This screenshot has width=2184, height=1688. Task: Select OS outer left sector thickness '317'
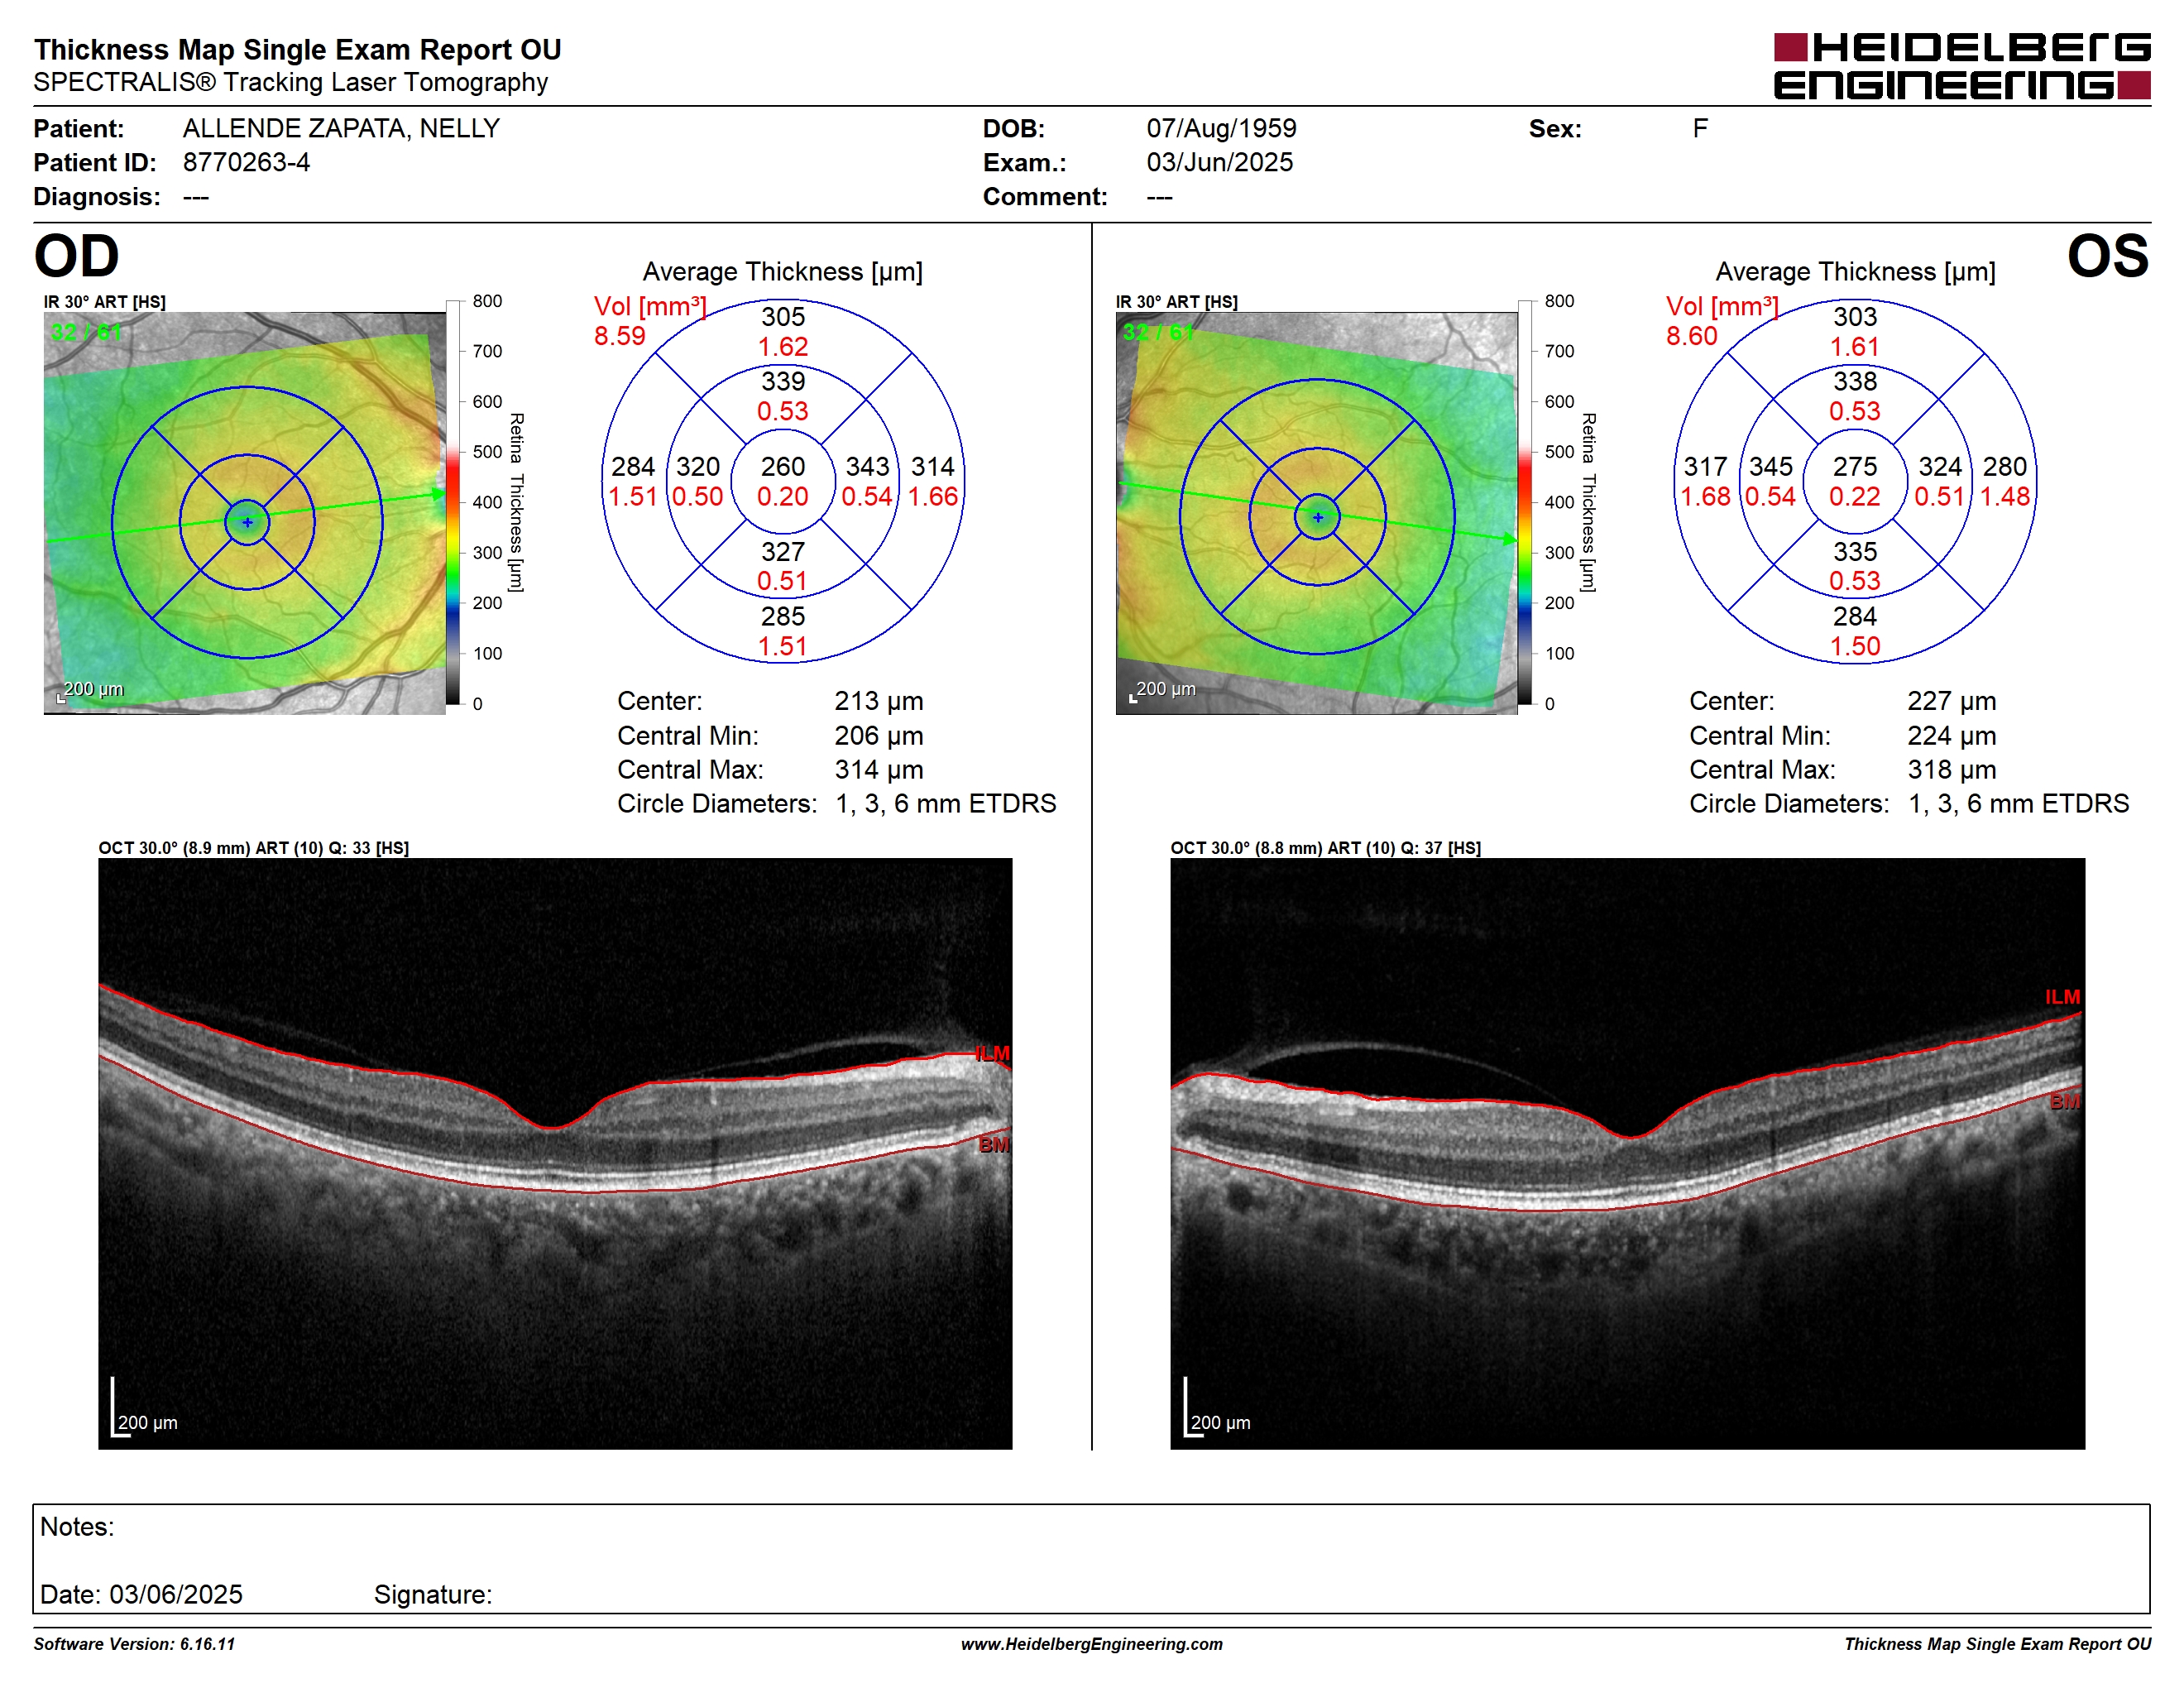(x=1705, y=467)
